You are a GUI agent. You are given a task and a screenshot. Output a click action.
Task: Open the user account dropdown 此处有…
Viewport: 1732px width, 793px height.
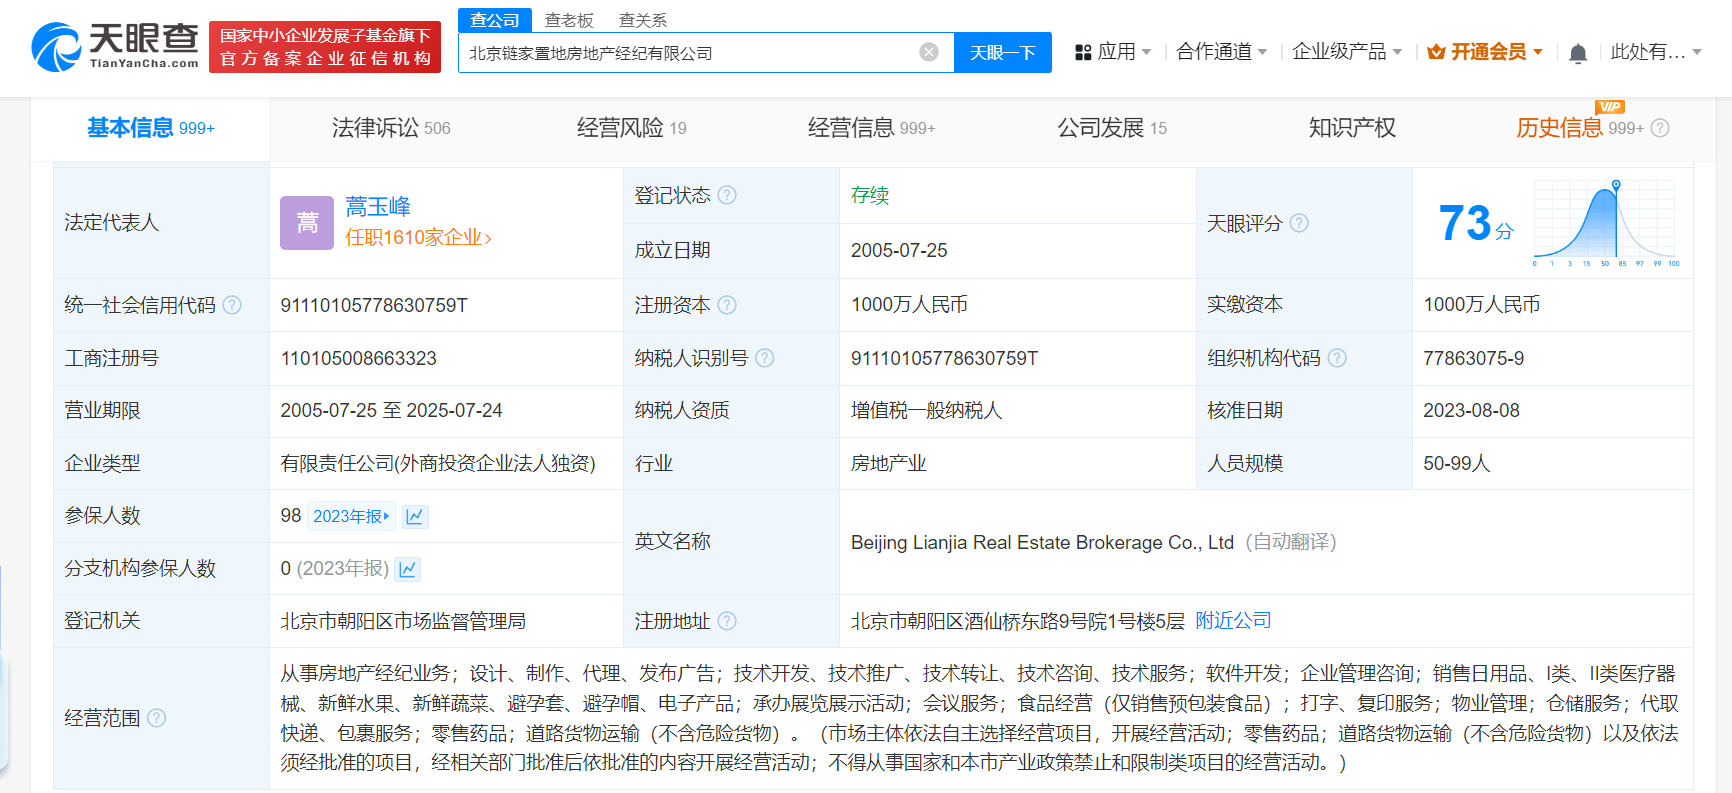[x=1656, y=52]
